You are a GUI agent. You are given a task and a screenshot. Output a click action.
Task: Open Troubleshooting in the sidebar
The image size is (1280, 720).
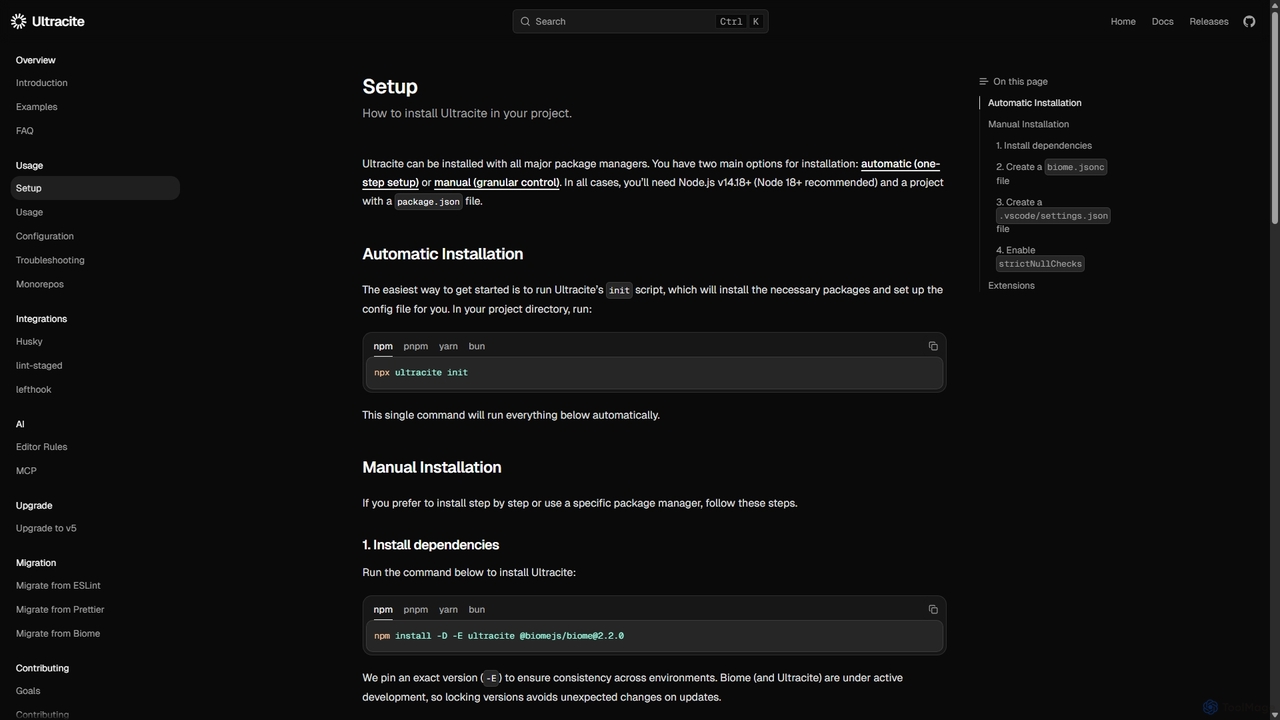(x=50, y=260)
